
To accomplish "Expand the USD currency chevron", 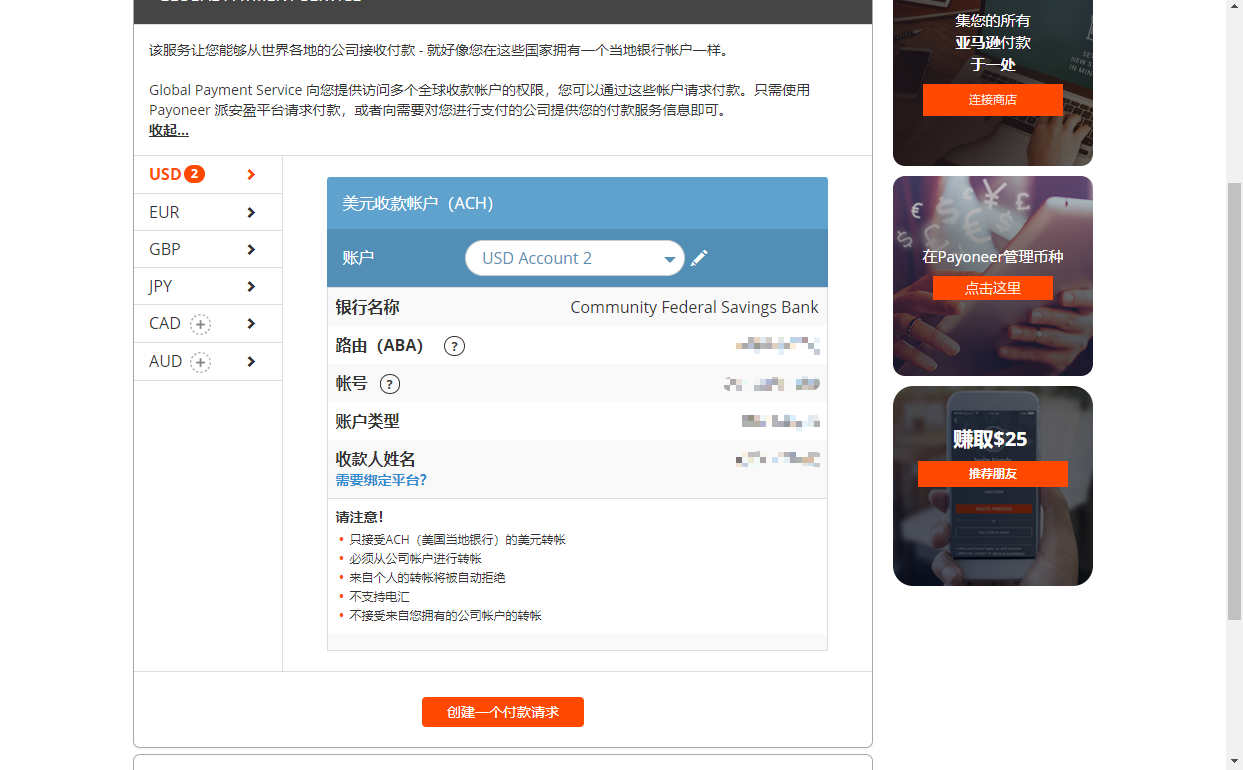I will (x=251, y=174).
